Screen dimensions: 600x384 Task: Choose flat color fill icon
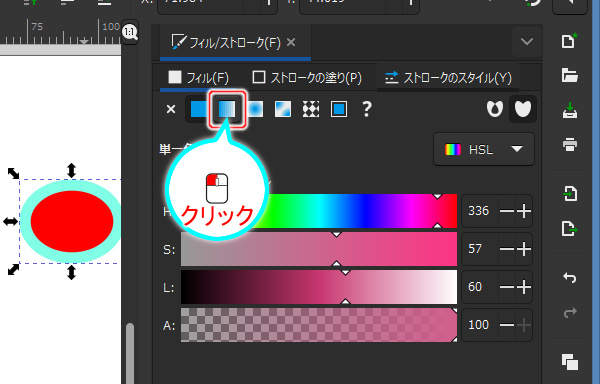[198, 109]
